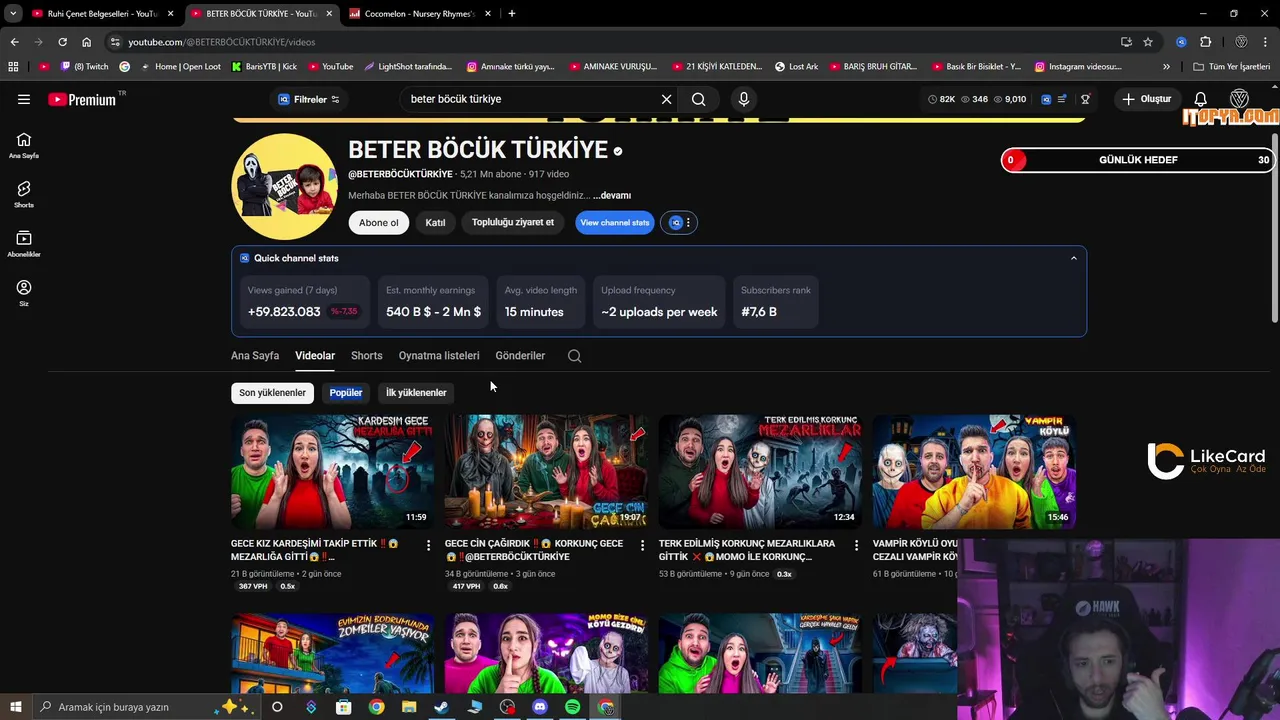Reload the page in Chrome
This screenshot has height=720, width=1280.
(x=62, y=42)
